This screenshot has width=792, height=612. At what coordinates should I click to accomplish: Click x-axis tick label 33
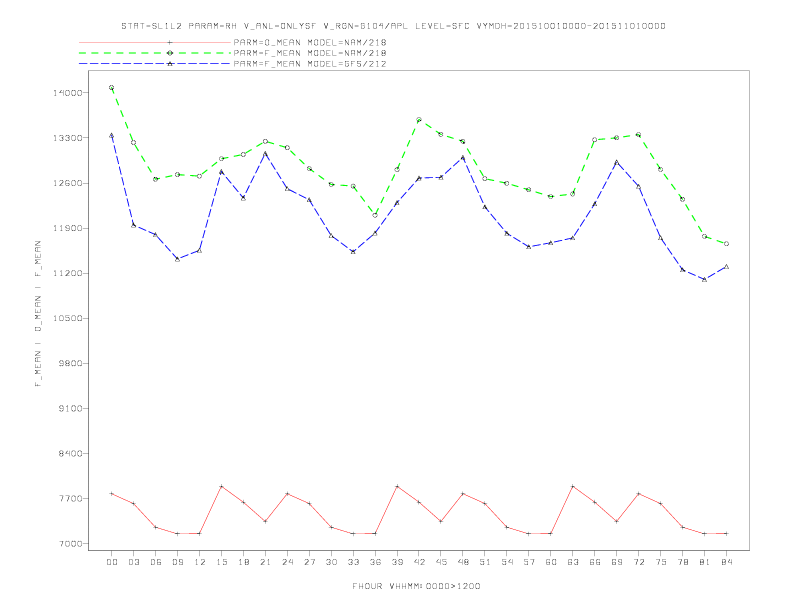point(354,562)
